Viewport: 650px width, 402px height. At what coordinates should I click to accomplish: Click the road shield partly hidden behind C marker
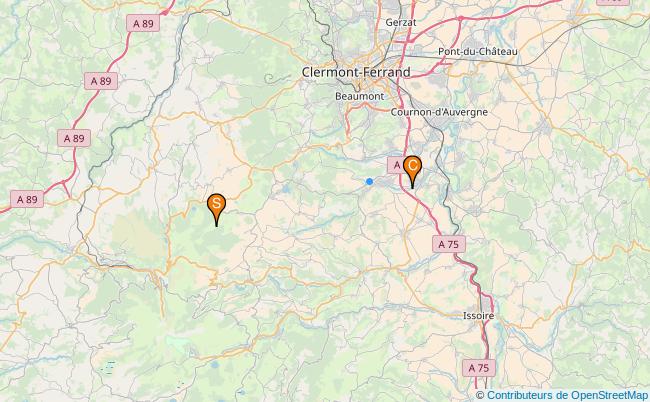[x=396, y=165]
